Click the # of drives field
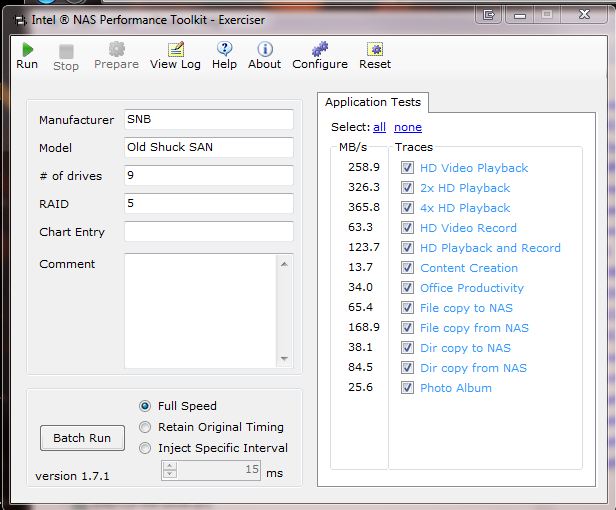The width and height of the screenshot is (616, 510). tap(209, 175)
